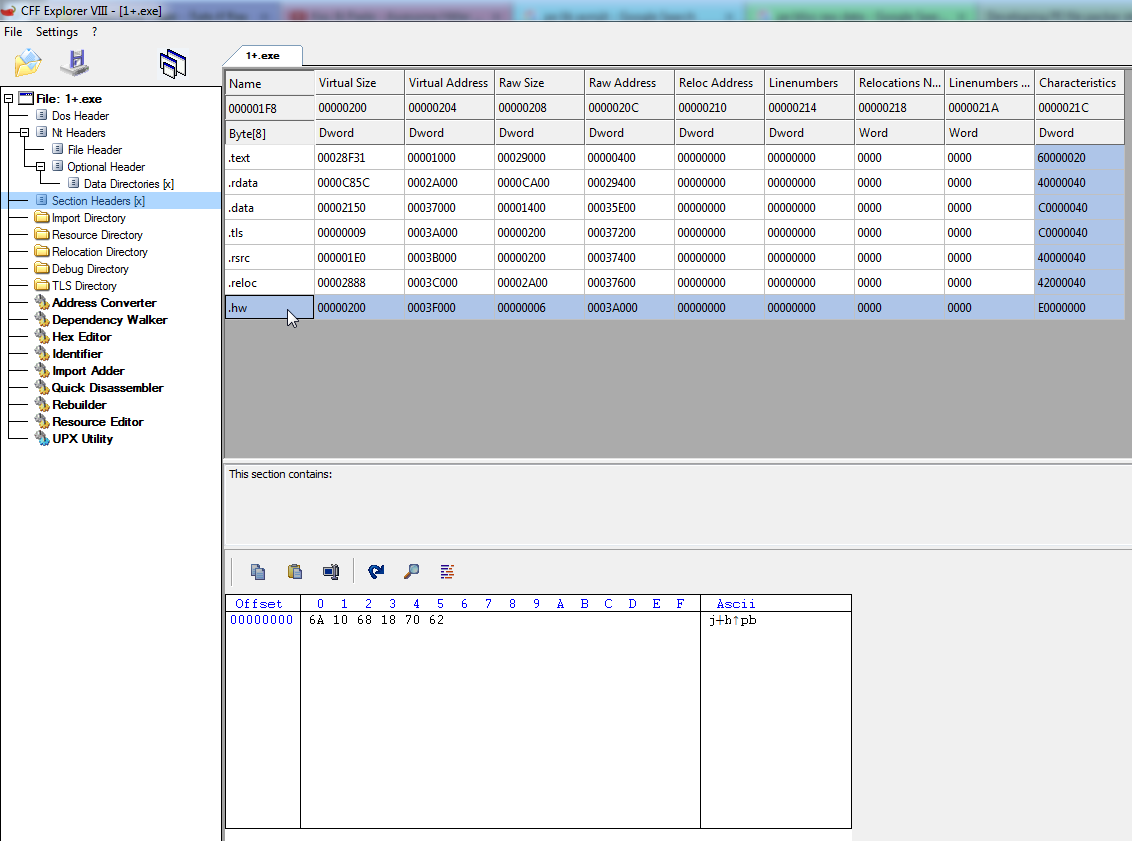Click the blue undo arrow icon
Screen dimensions: 1132x841
click(376, 572)
